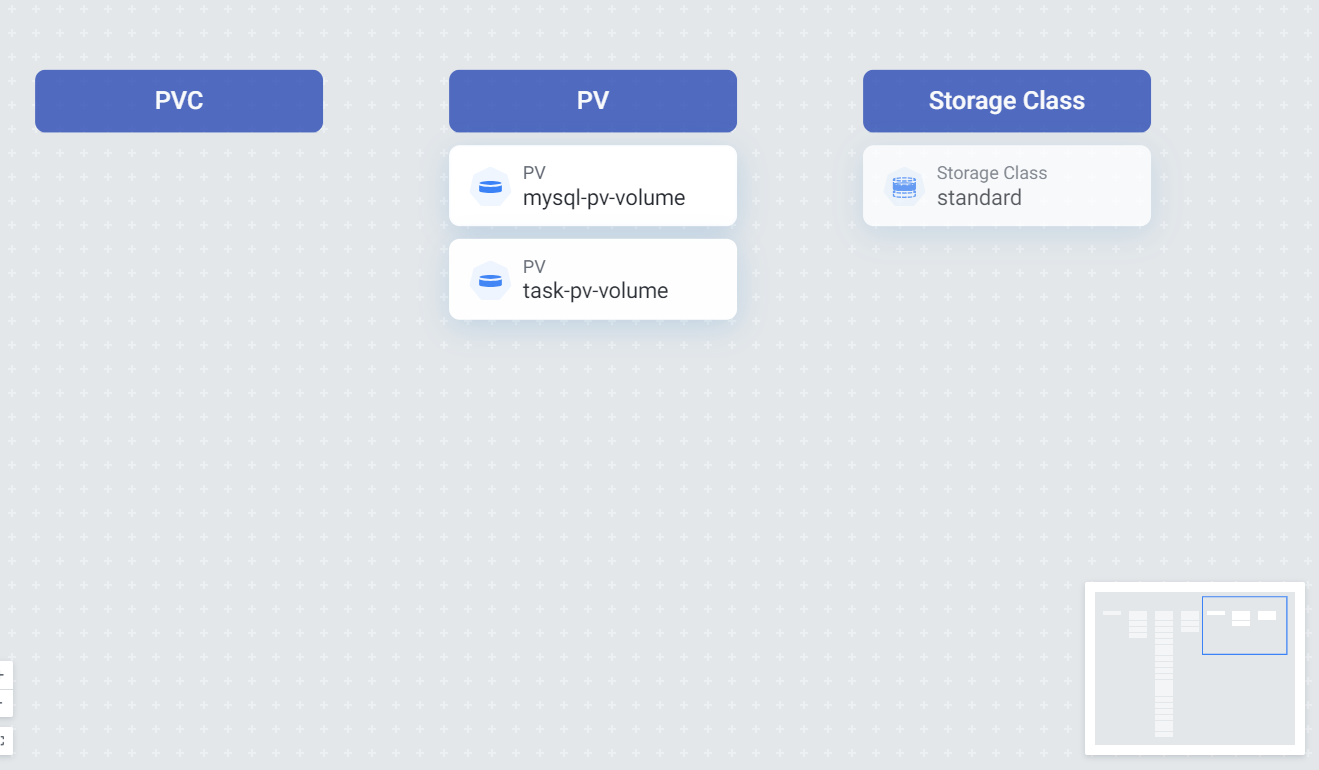Zoom in using the plus control
The image size is (1319, 770).
(3, 675)
